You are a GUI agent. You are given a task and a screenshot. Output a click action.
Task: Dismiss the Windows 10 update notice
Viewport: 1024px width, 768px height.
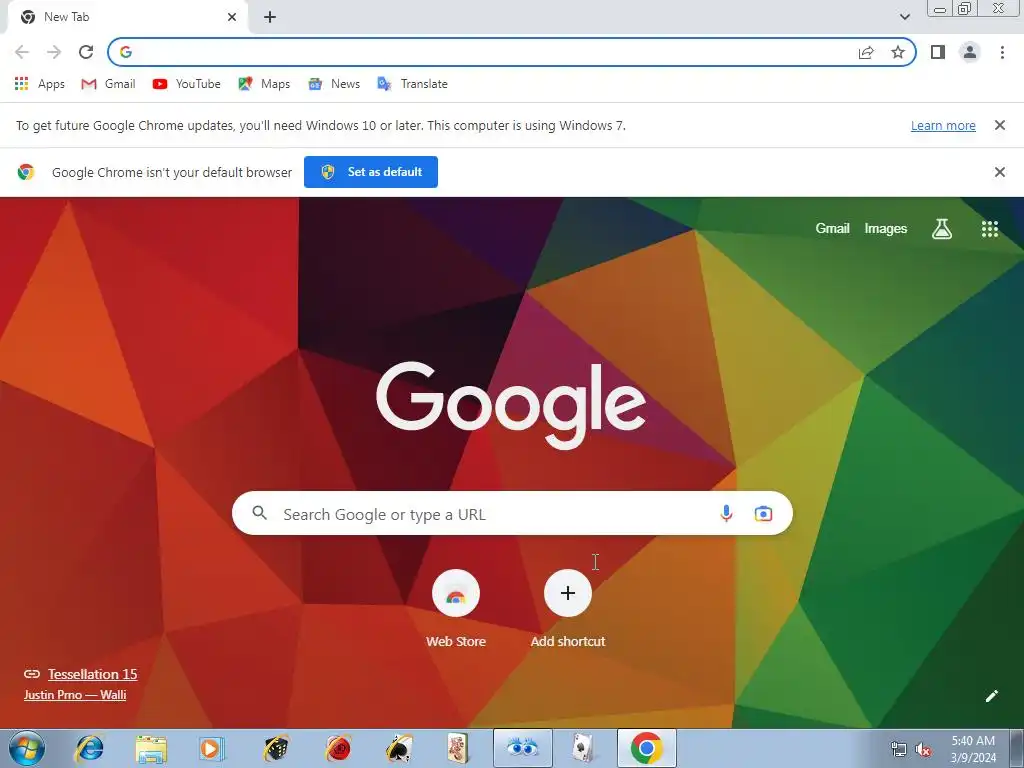click(999, 125)
